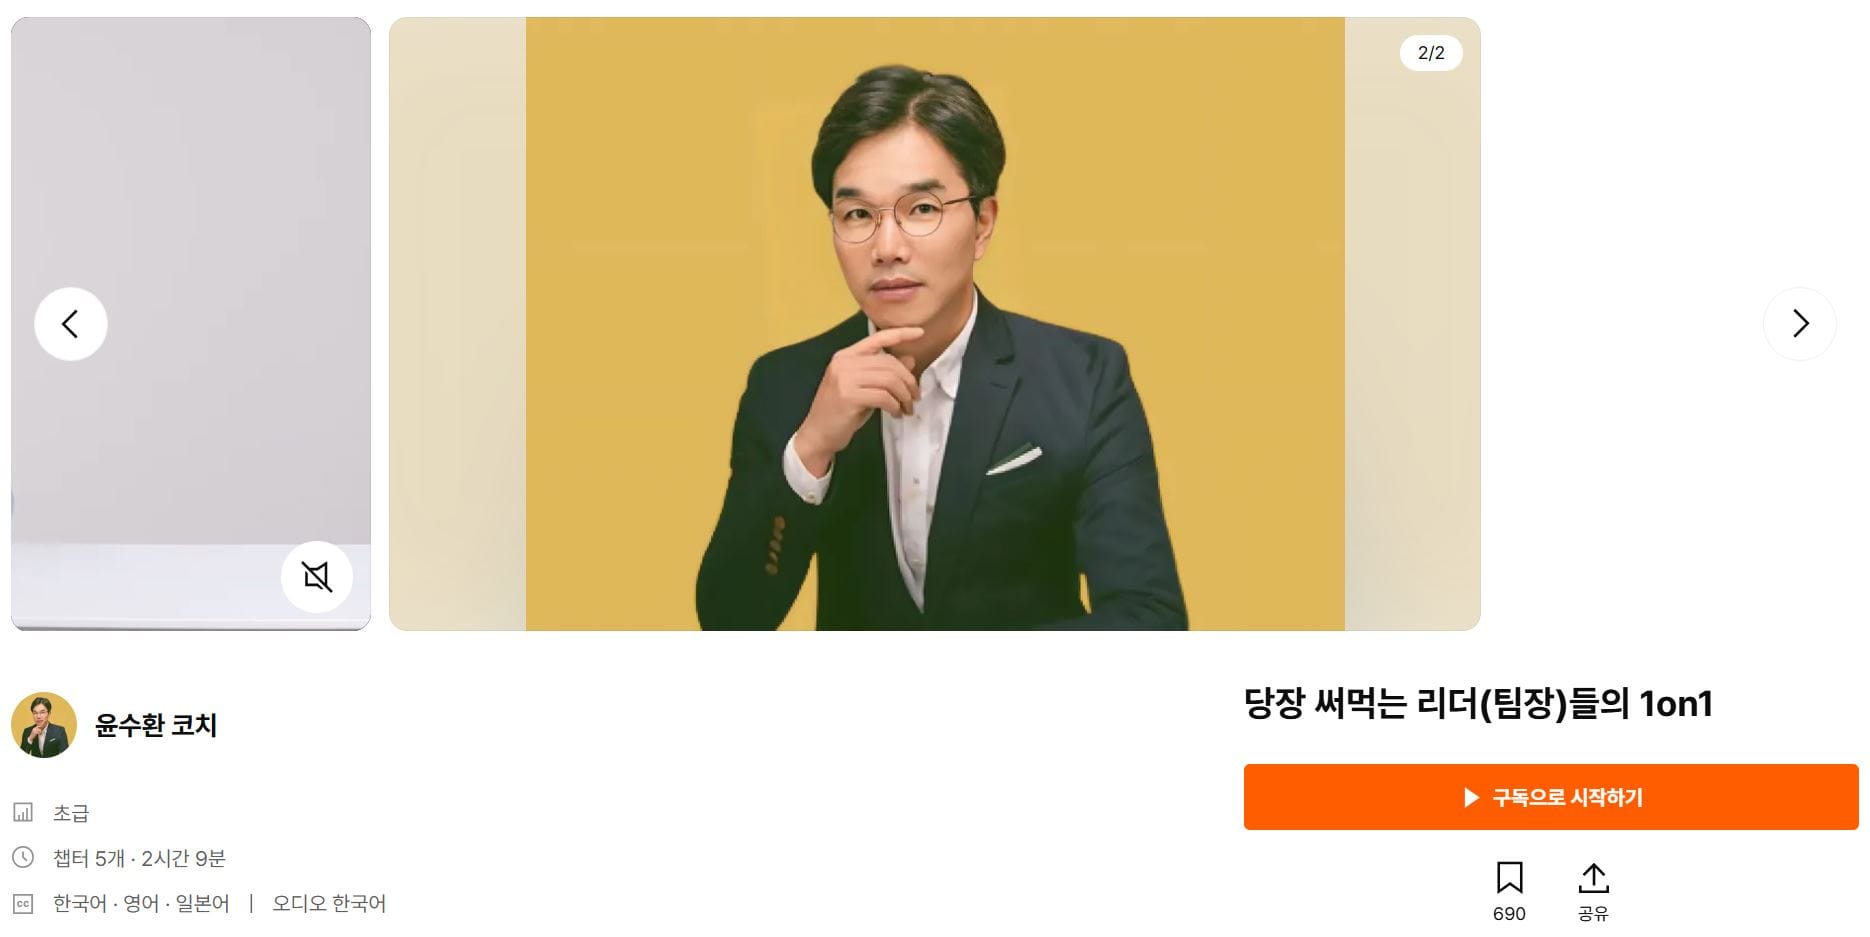Select the preview video slide on the left
Viewport: 1870px width, 937px height.
tap(191, 324)
